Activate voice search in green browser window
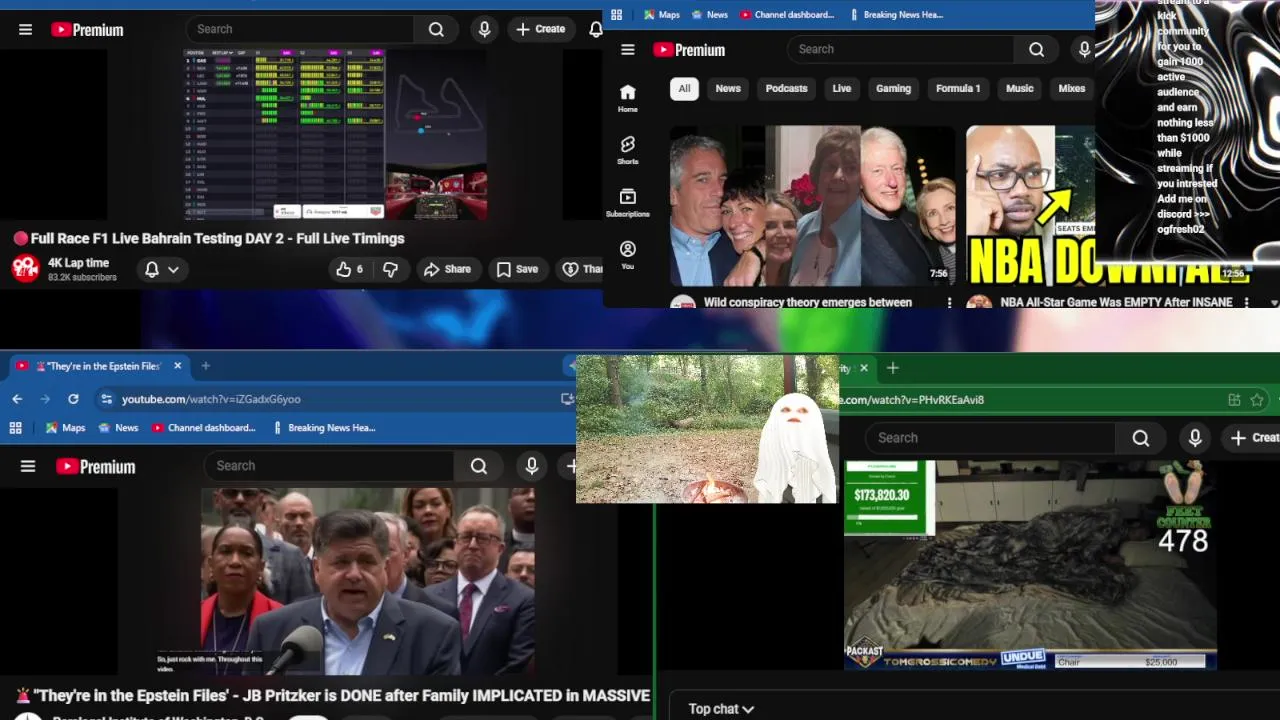 1195,438
